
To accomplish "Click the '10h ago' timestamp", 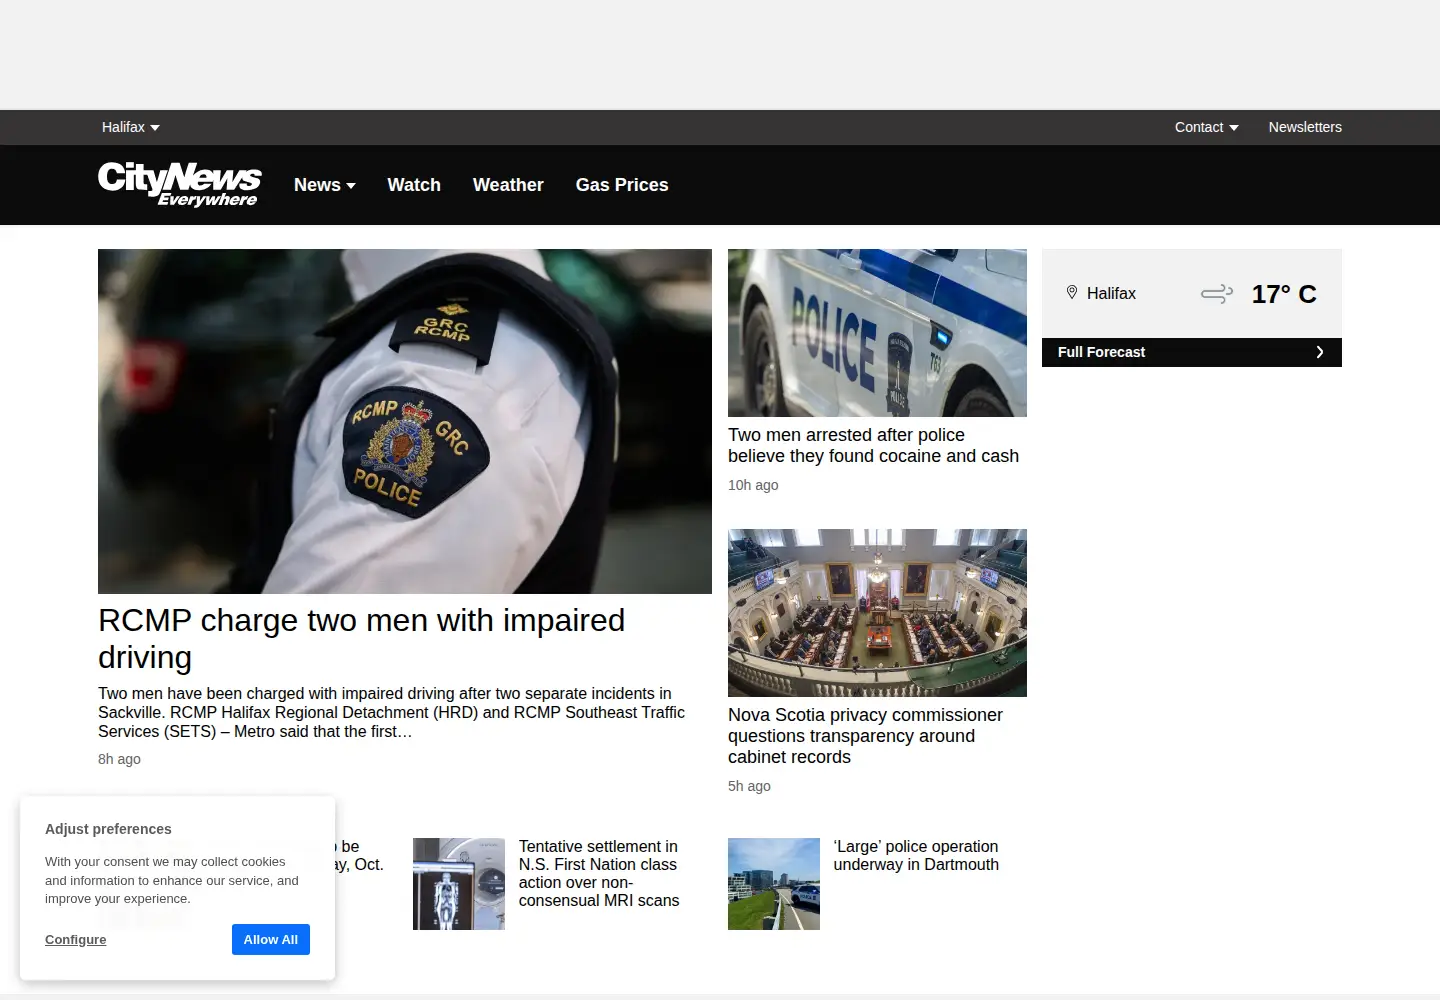I will (x=753, y=485).
